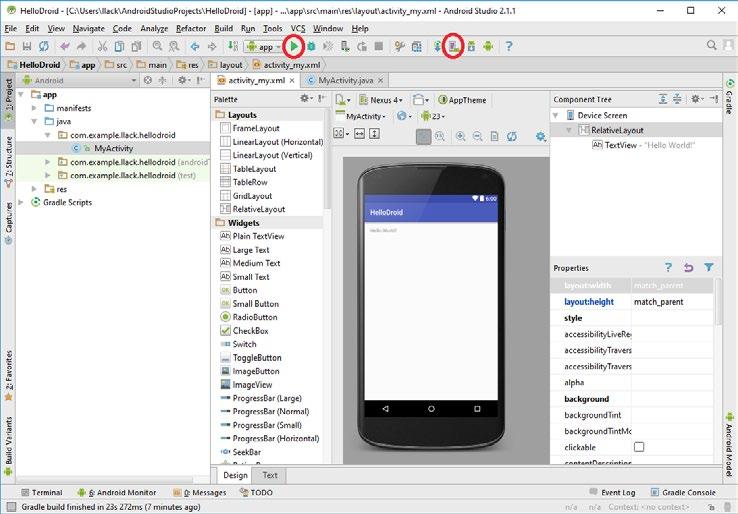738x514 pixels.
Task: Collapse the RelativeLayout node in Component Tree
Action: click(569, 130)
